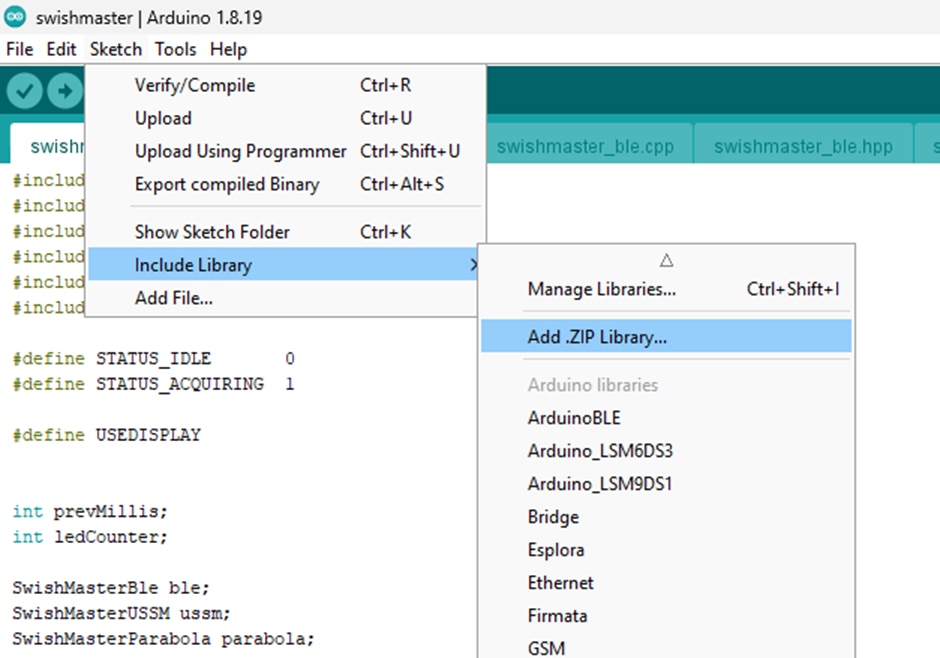Include the GSM library

[x=666, y=647]
